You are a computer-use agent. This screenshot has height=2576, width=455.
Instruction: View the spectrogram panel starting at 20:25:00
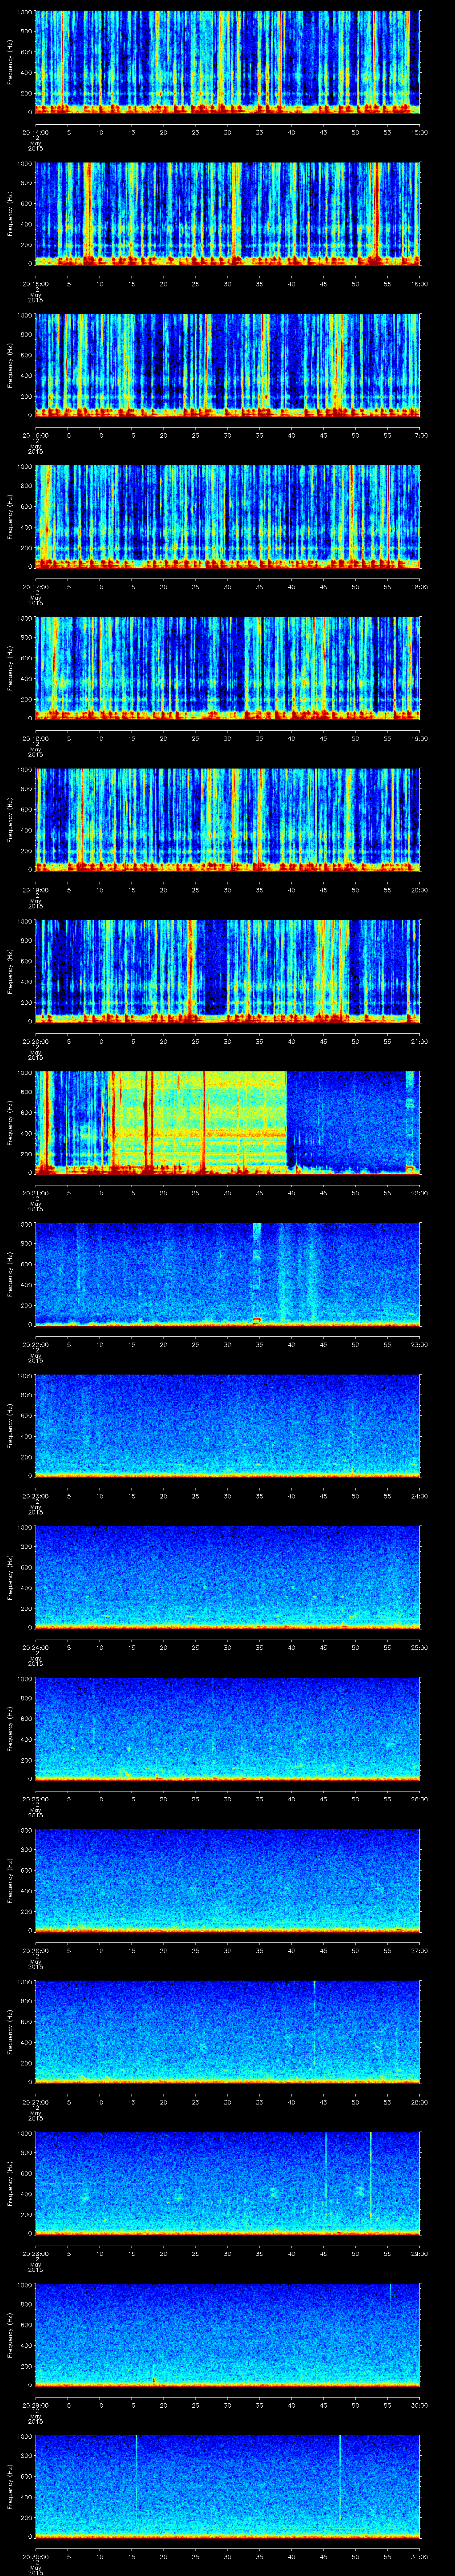click(x=228, y=1728)
